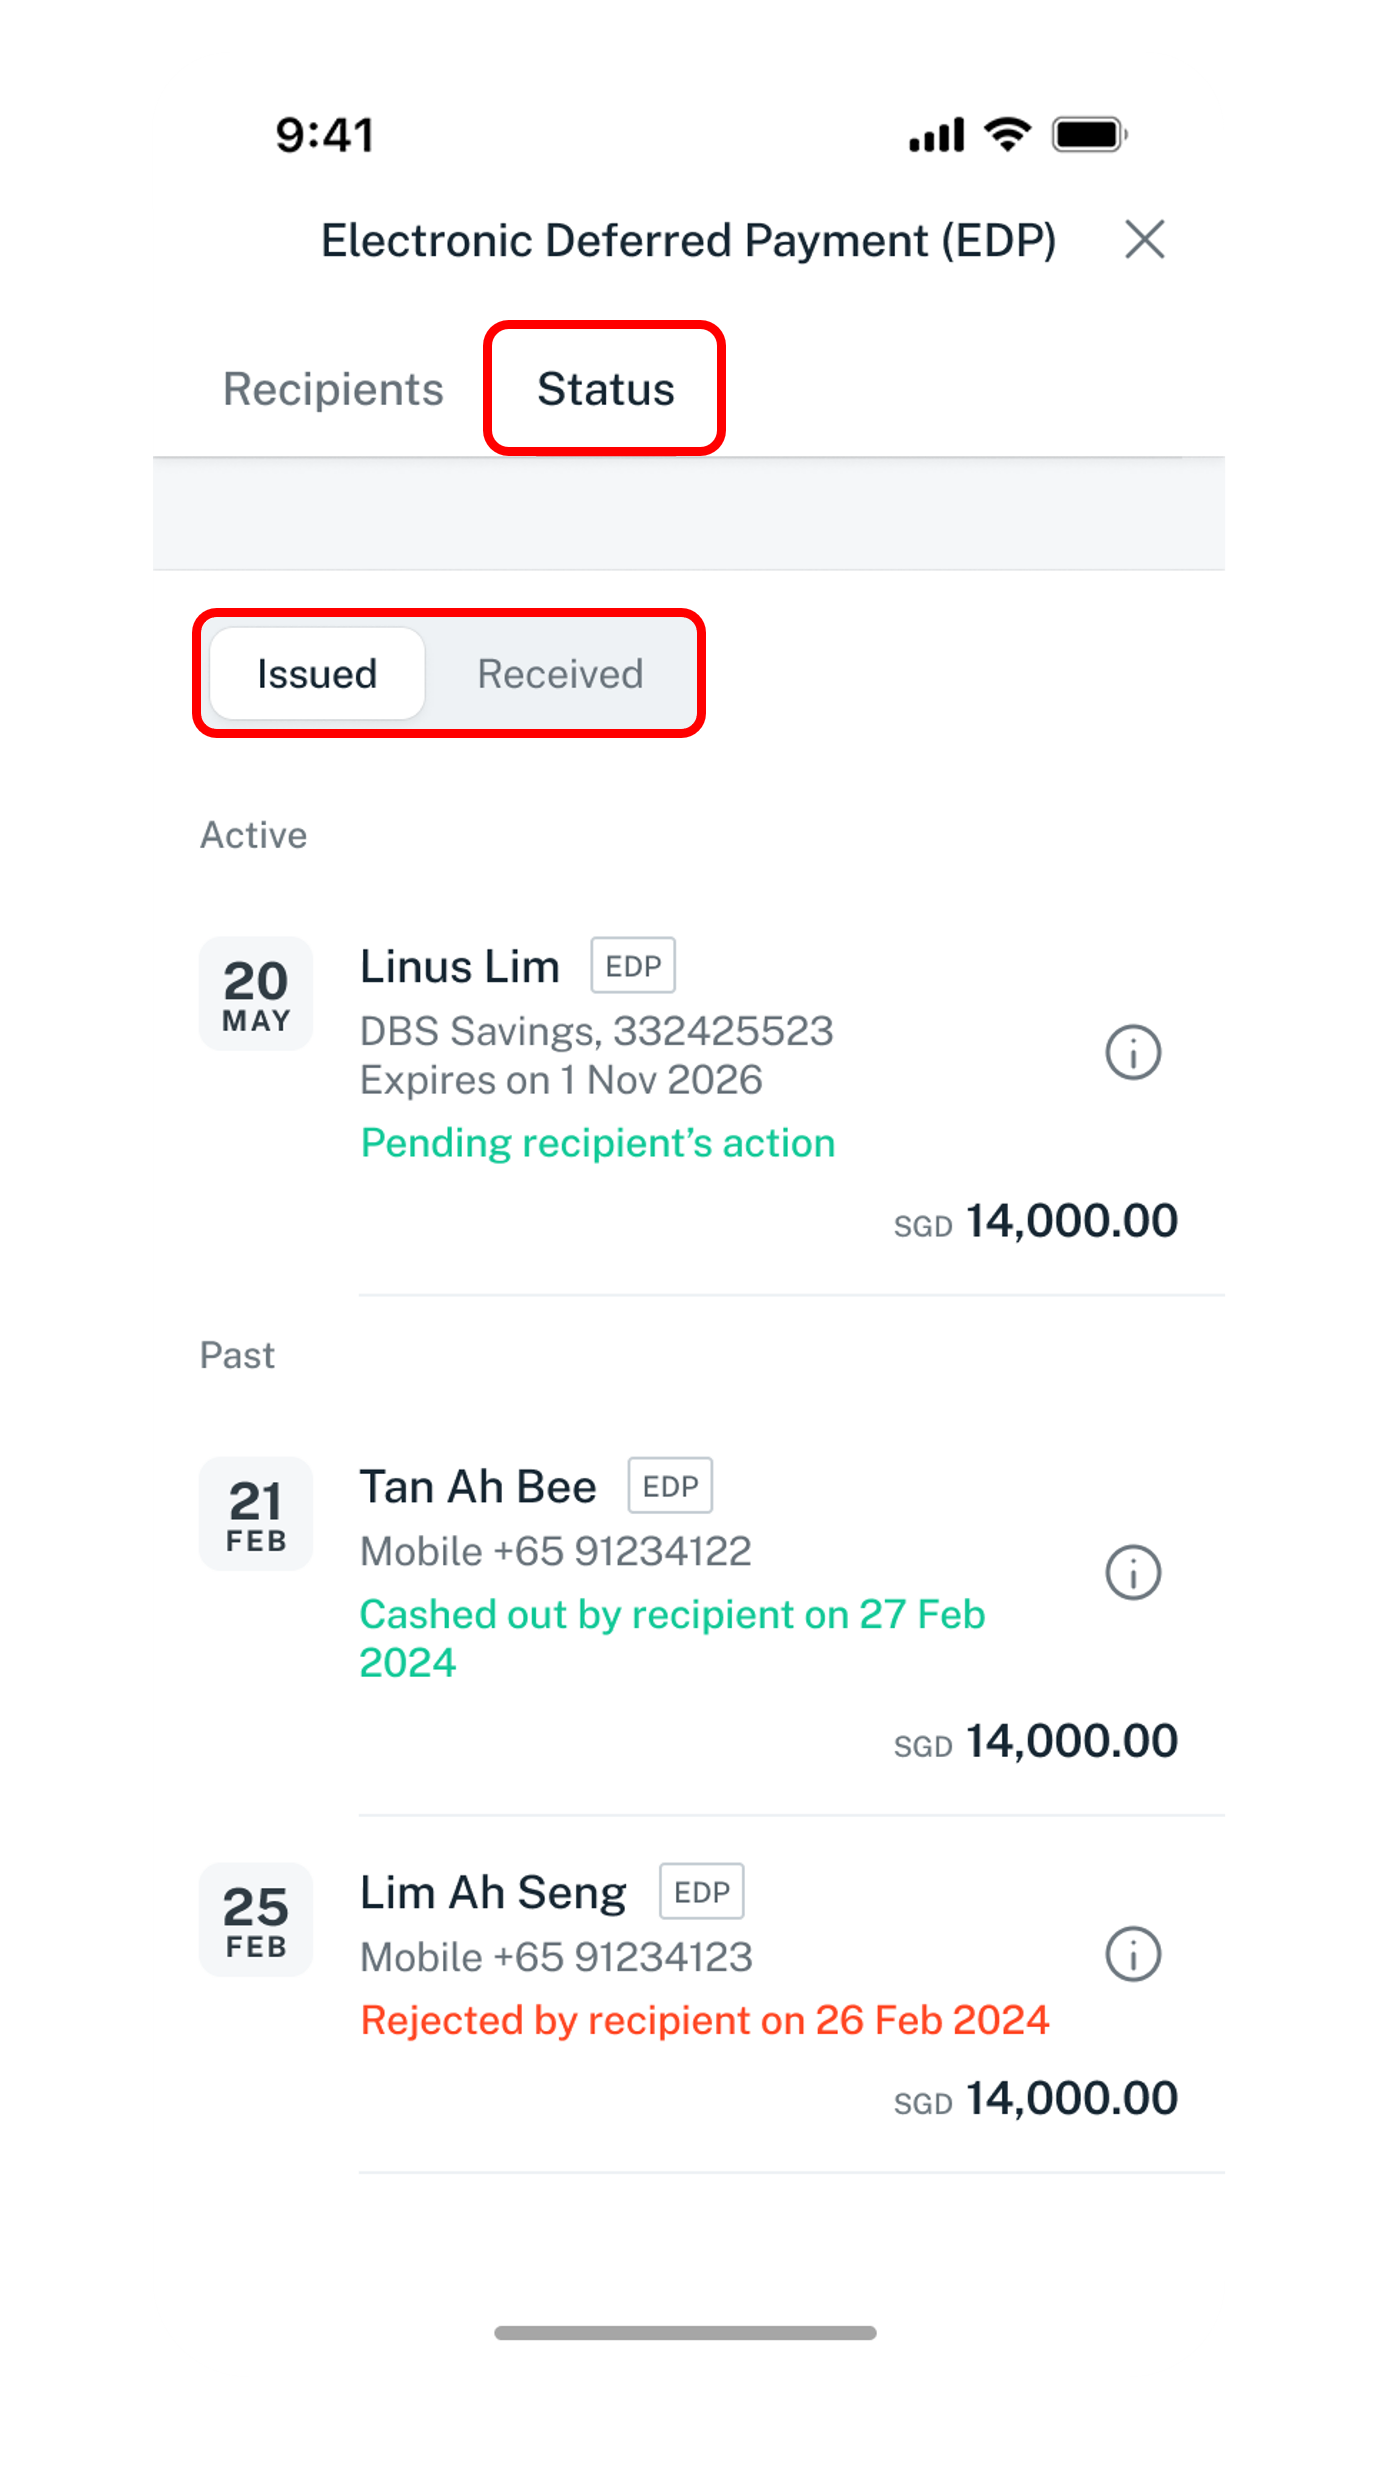1374x2475 pixels.
Task: Tap the battery icon in status bar
Action: (1090, 134)
